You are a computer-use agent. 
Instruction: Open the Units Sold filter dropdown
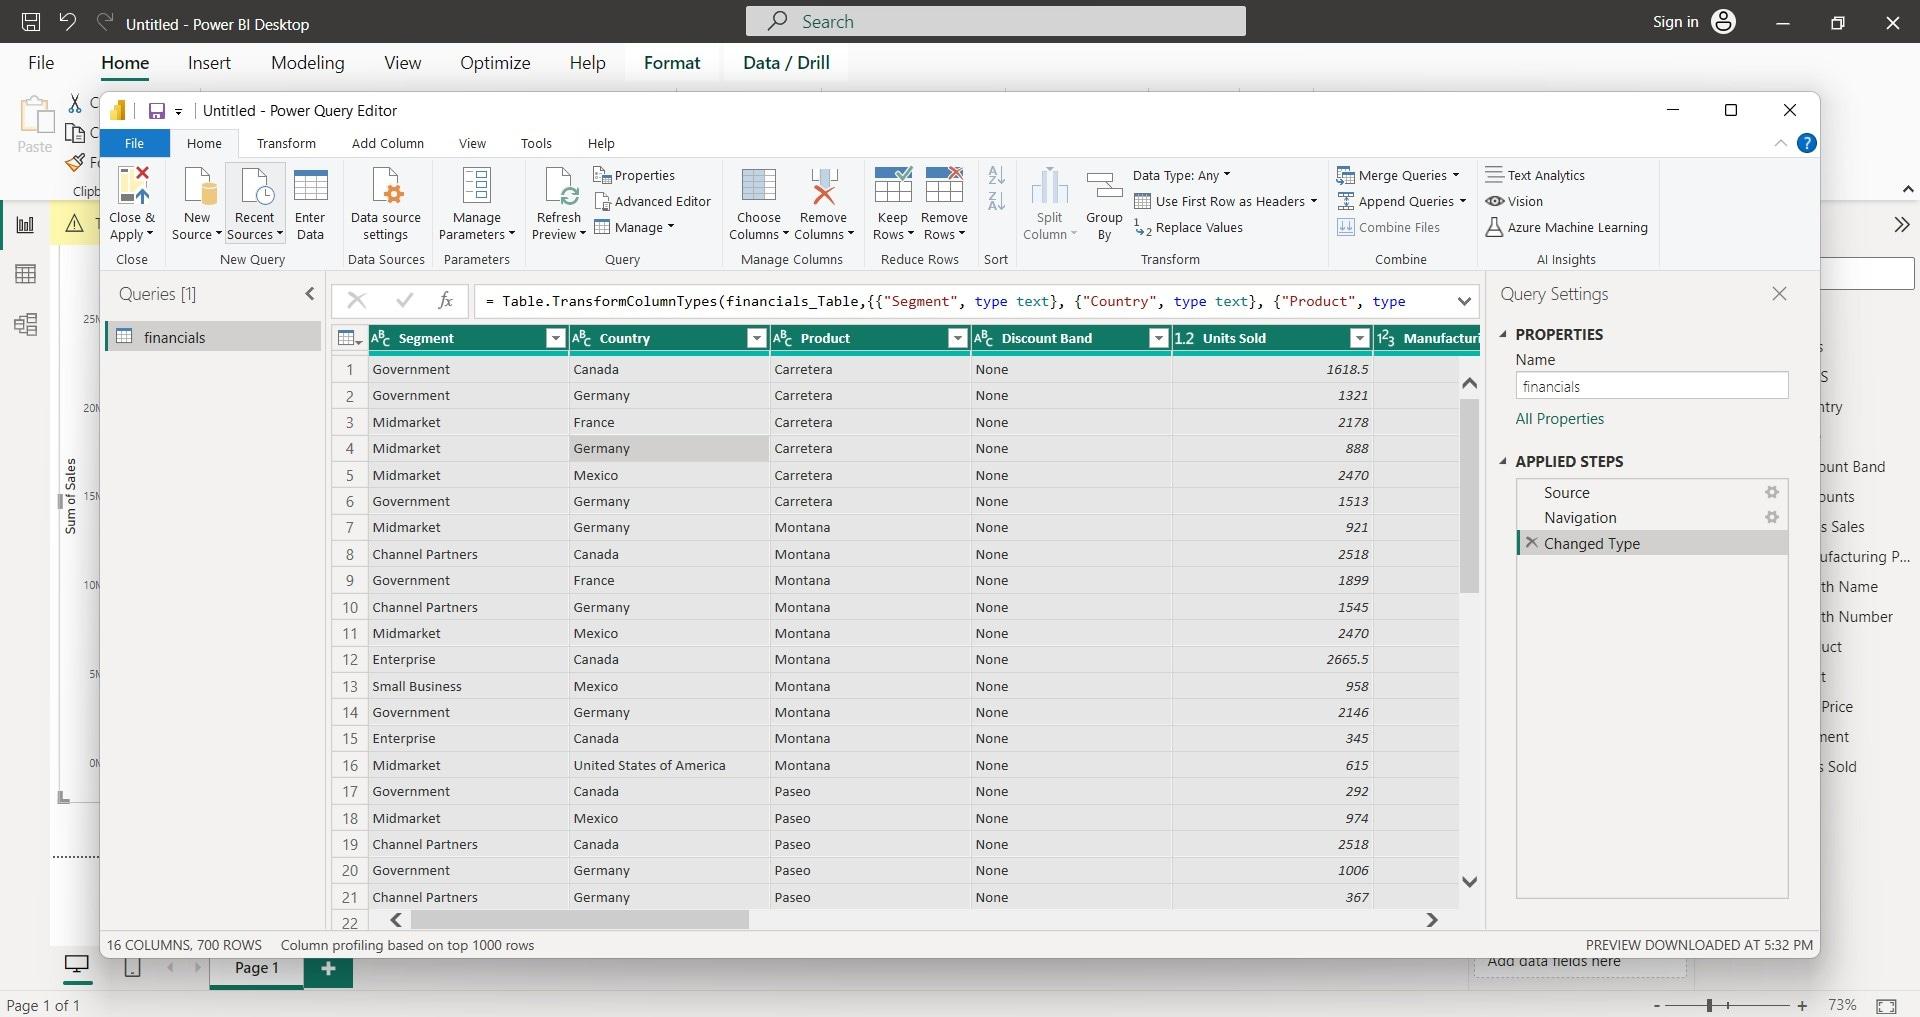pyautogui.click(x=1359, y=338)
